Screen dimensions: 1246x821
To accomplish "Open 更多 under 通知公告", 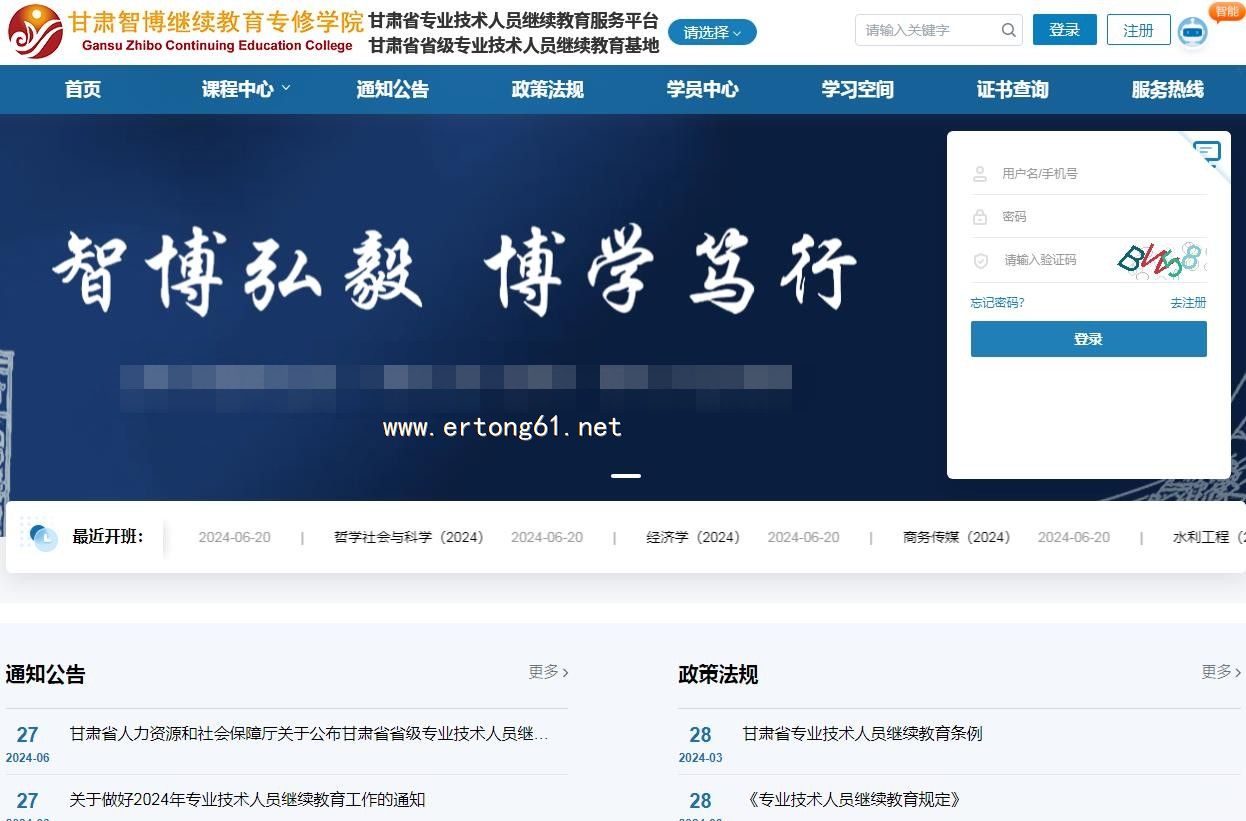I will [548, 672].
